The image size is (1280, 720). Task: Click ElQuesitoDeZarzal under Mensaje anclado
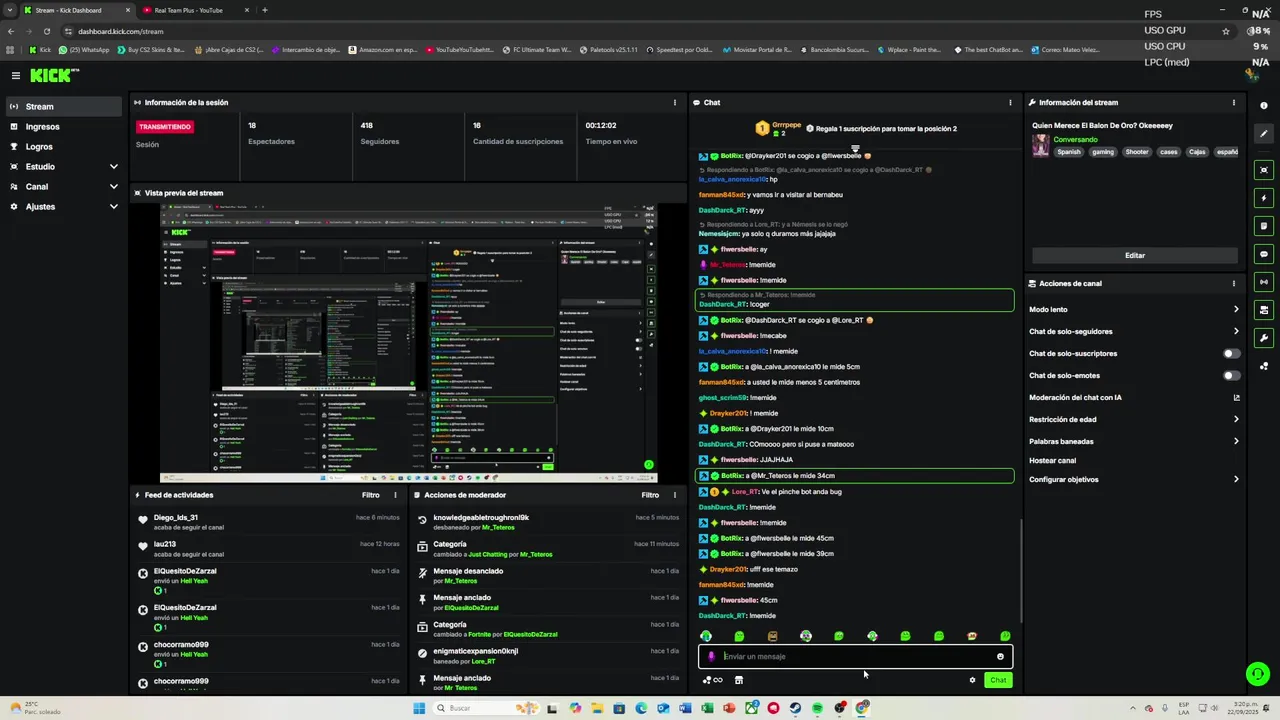click(x=471, y=607)
